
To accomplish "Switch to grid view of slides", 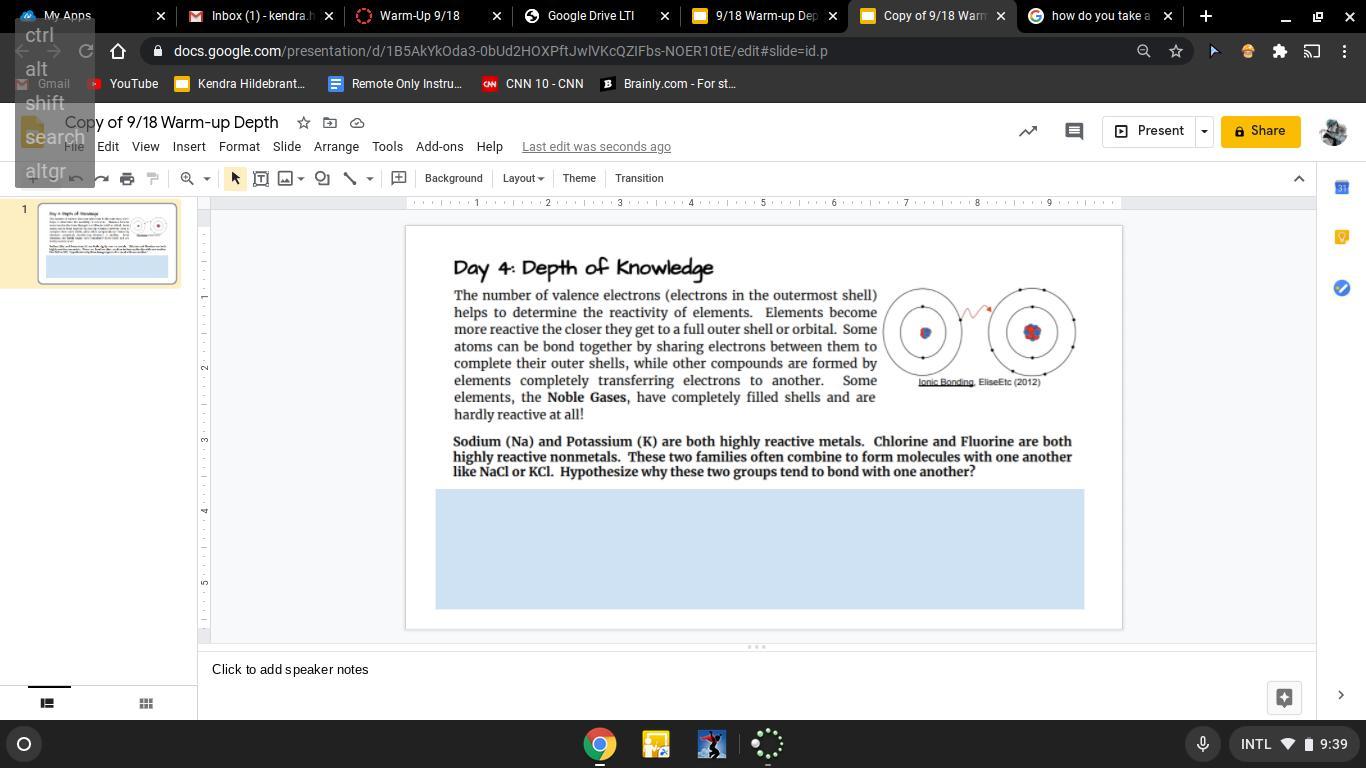I will [x=146, y=703].
